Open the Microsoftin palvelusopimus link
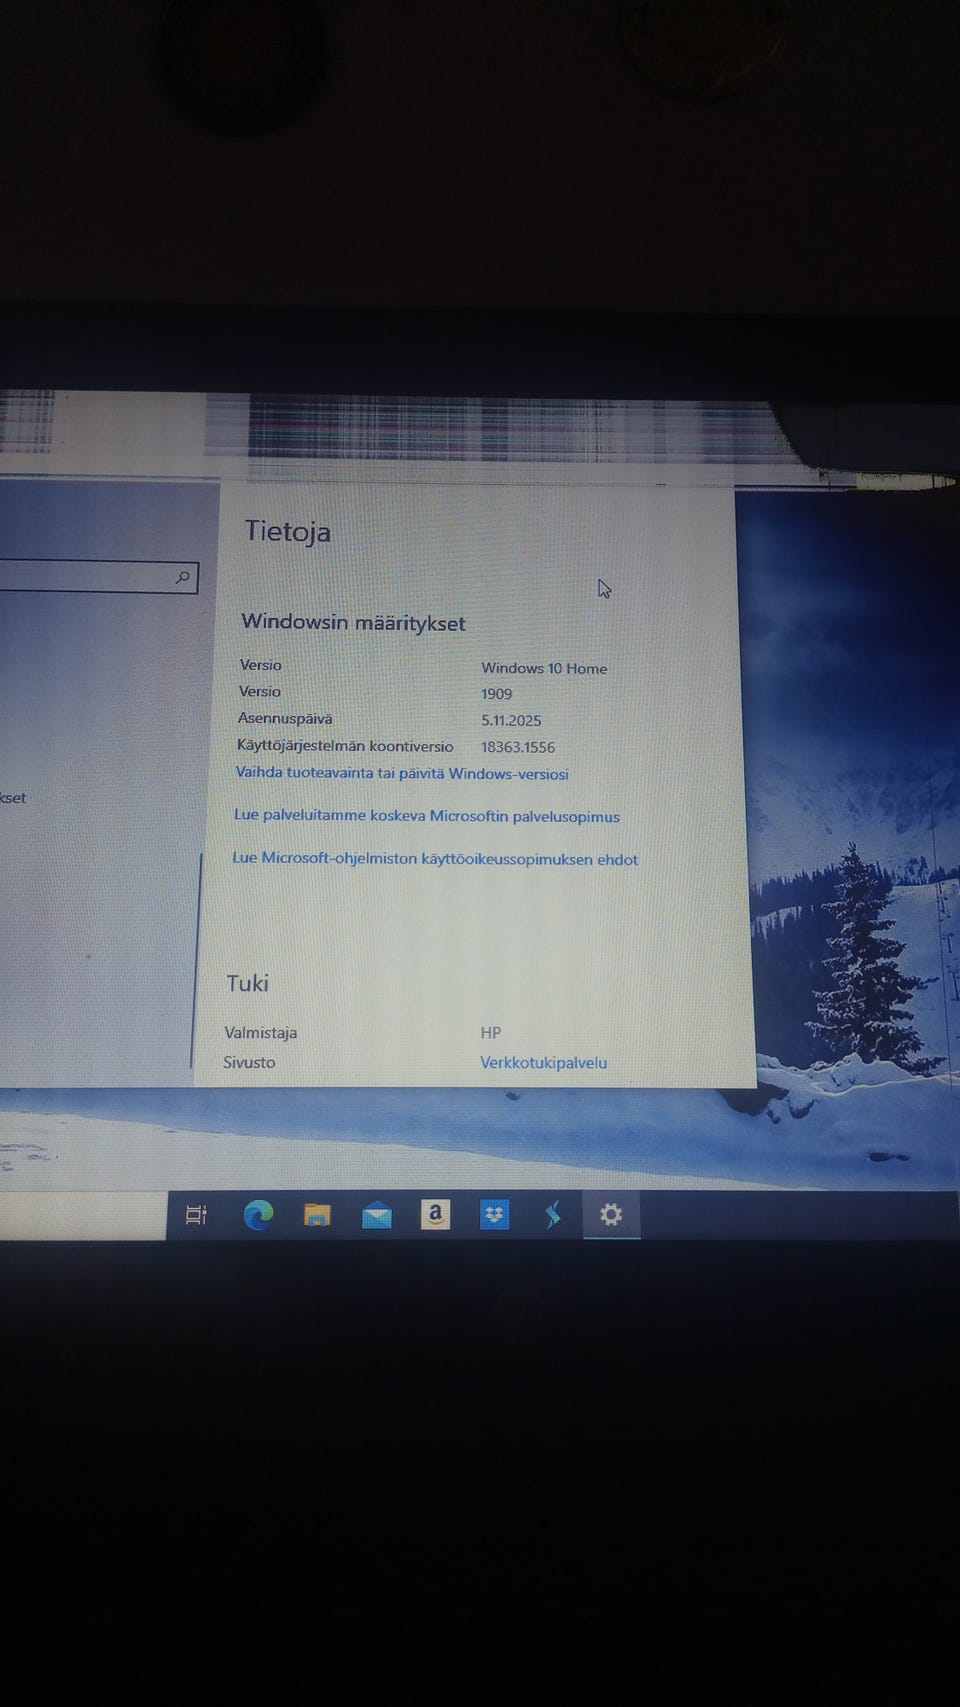Screen dimensions: 960x1707 427,816
